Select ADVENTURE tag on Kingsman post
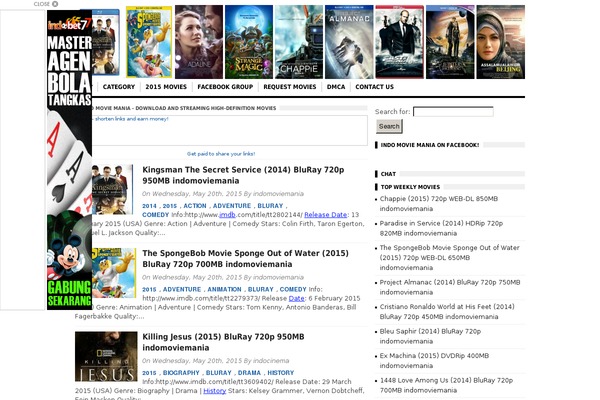The image size is (600, 400). pyautogui.click(x=232, y=206)
